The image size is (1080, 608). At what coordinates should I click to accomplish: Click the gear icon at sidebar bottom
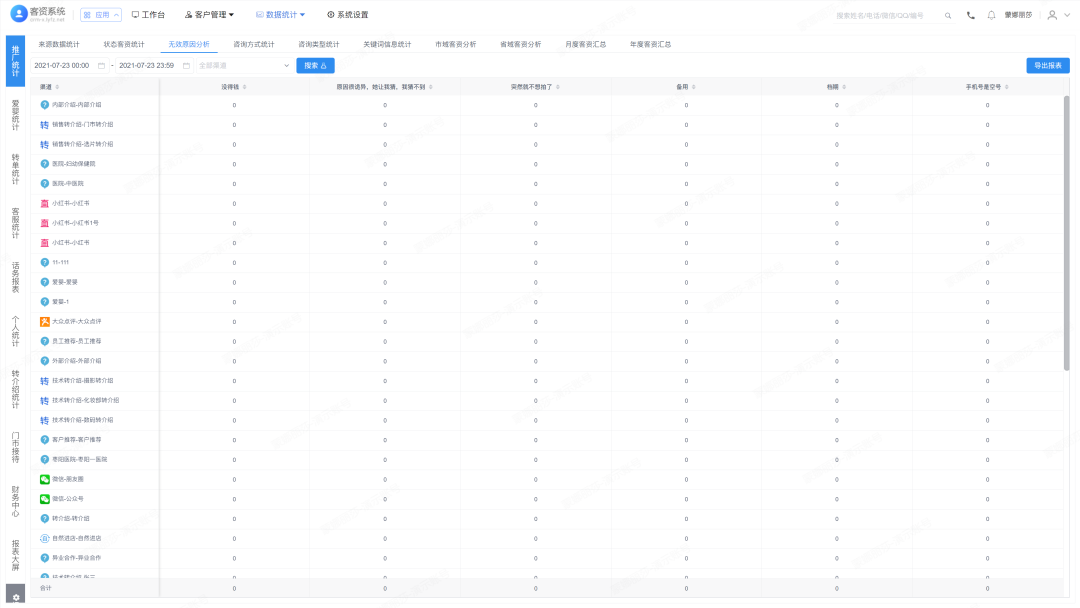(16, 598)
